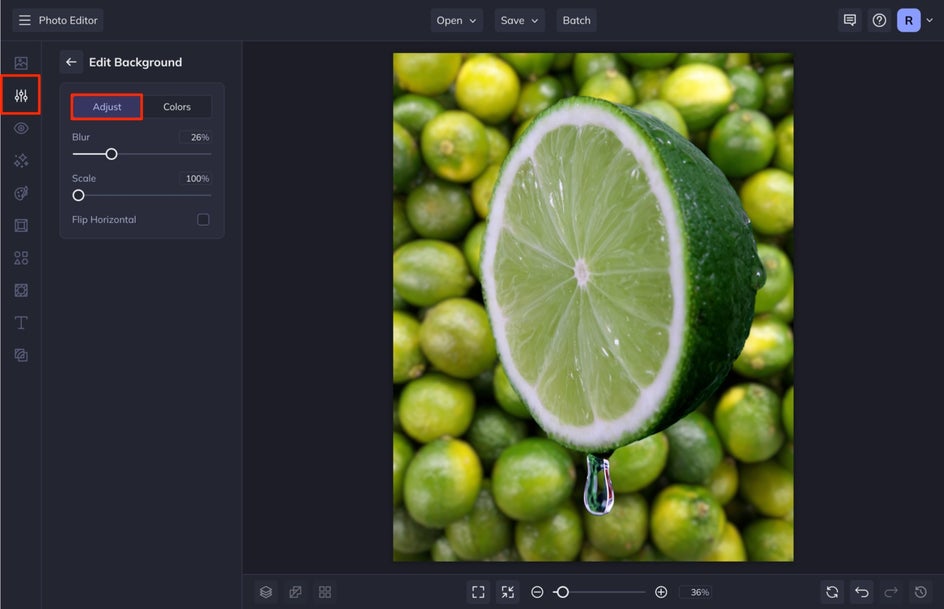Undo the last action
The height and width of the screenshot is (609, 944).
[862, 592]
